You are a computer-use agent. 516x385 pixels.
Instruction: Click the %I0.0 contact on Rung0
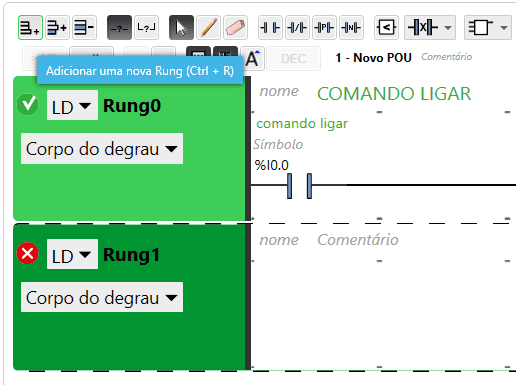coord(299,186)
